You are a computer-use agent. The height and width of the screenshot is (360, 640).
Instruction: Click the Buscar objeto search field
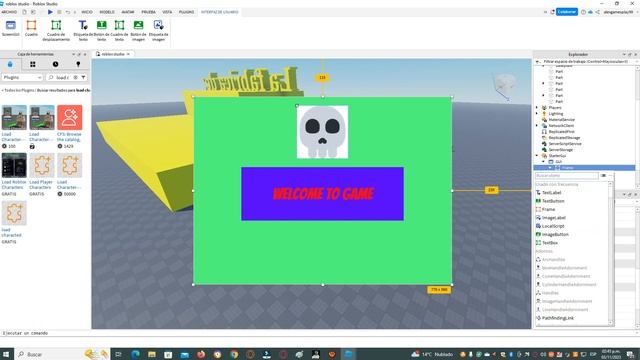566,176
